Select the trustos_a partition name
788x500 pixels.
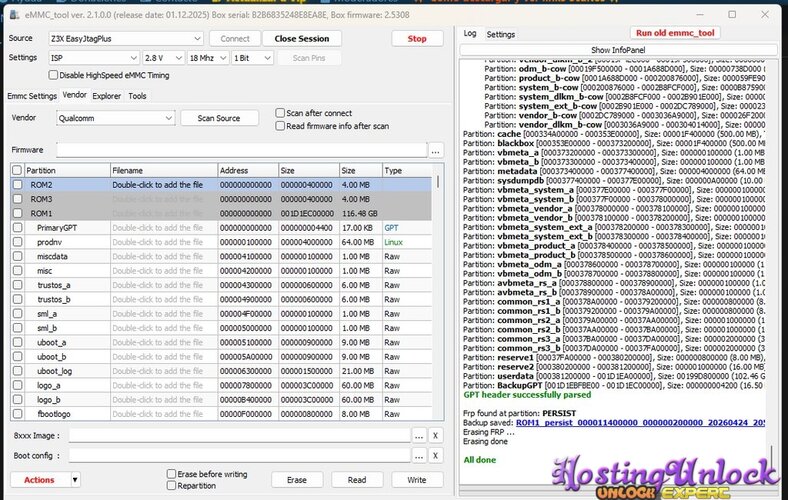click(x=54, y=285)
